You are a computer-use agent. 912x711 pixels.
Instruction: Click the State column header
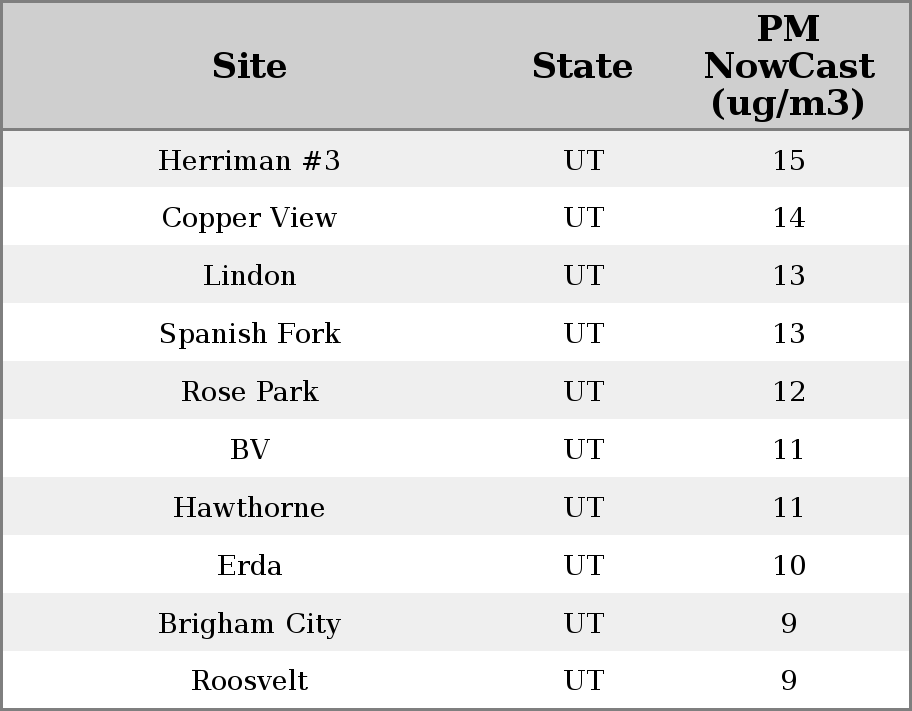pyautogui.click(x=582, y=67)
